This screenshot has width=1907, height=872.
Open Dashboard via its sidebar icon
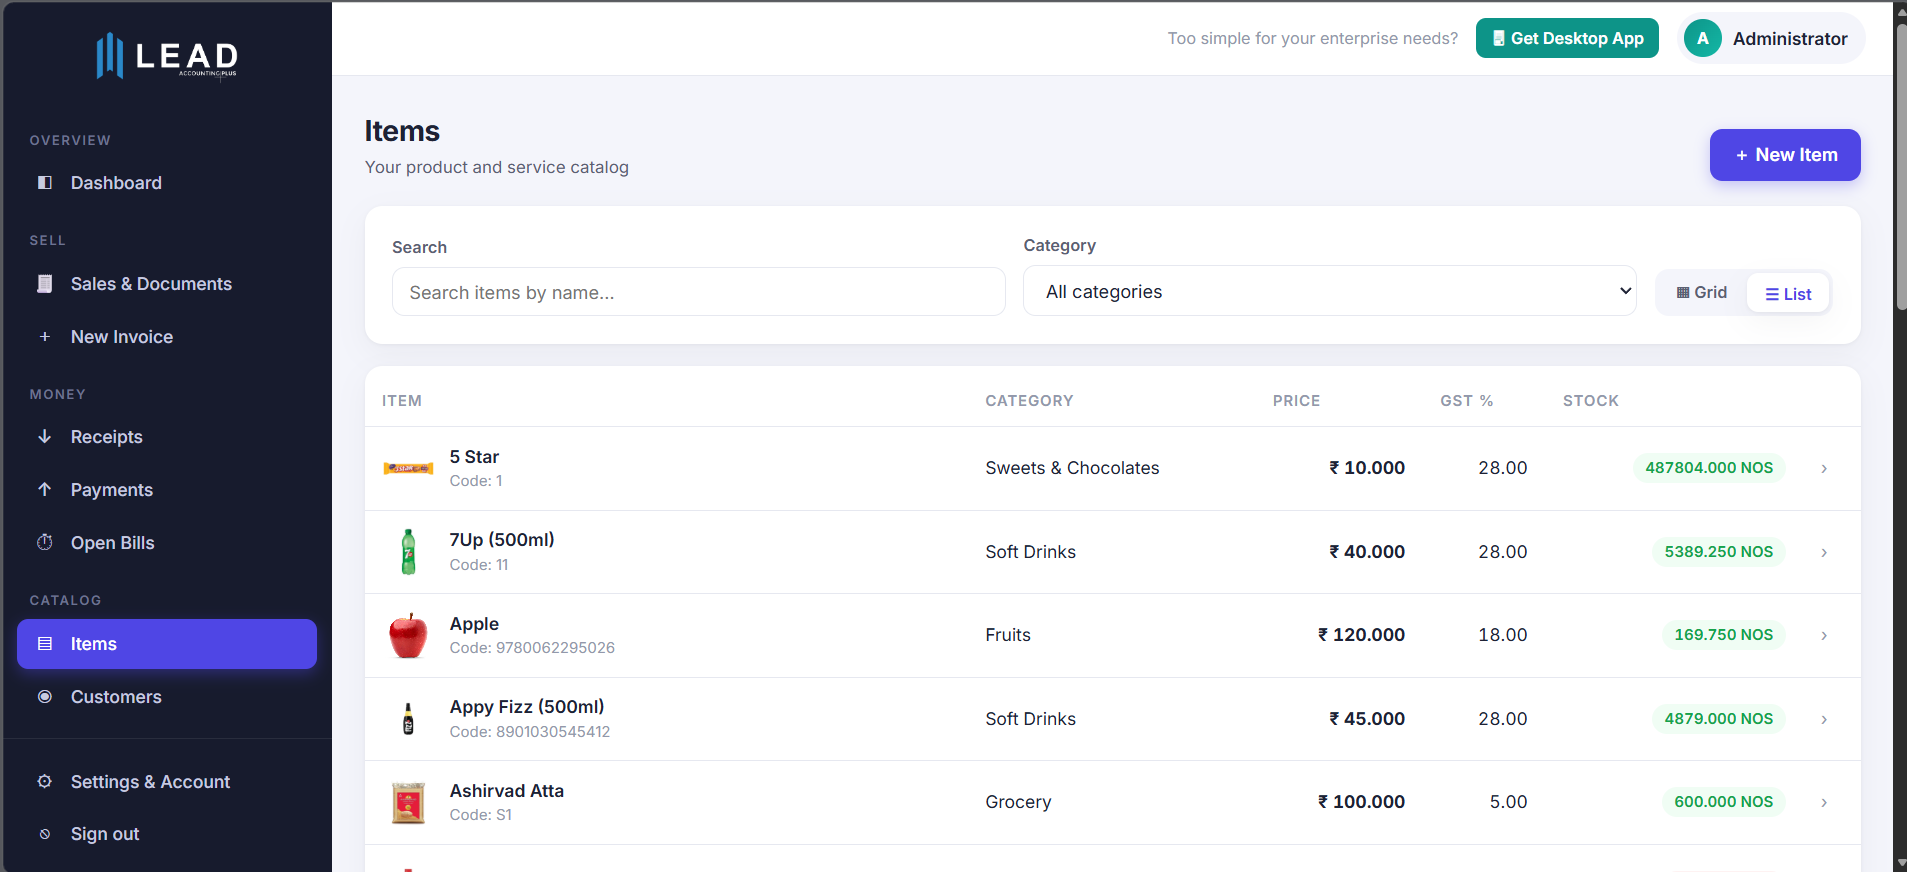45,183
